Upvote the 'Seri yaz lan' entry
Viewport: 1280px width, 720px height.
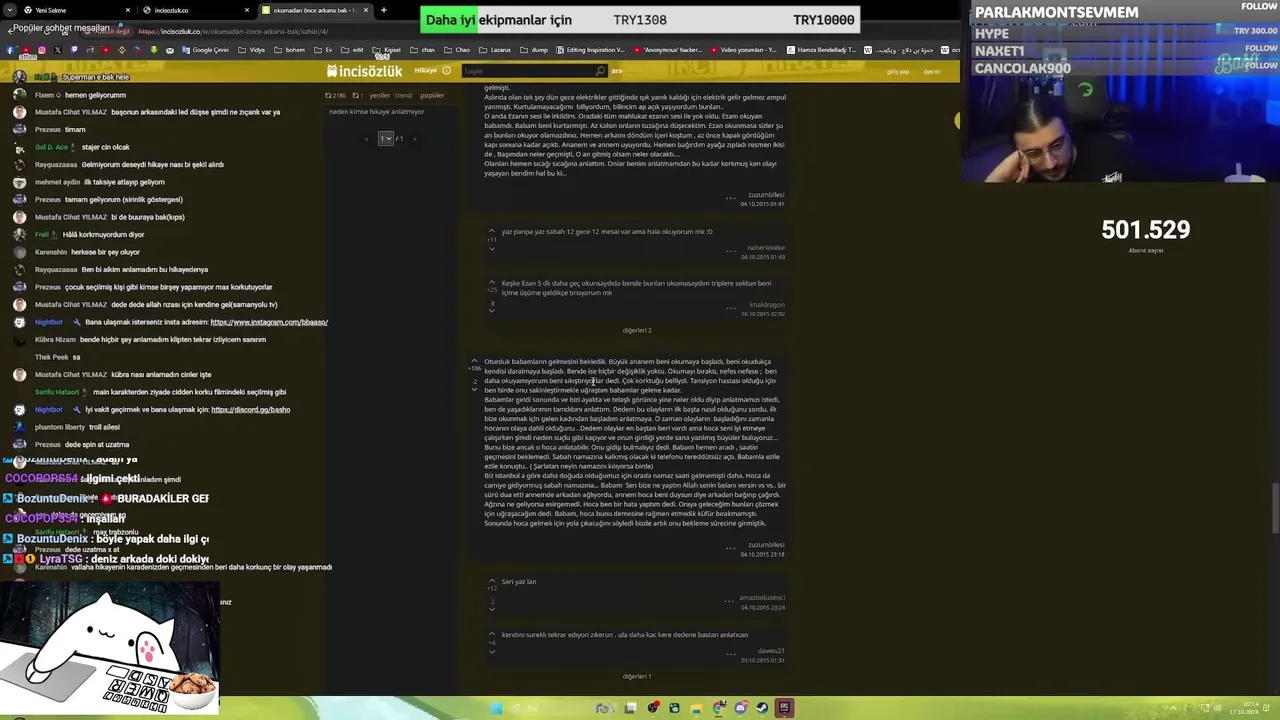(491, 581)
